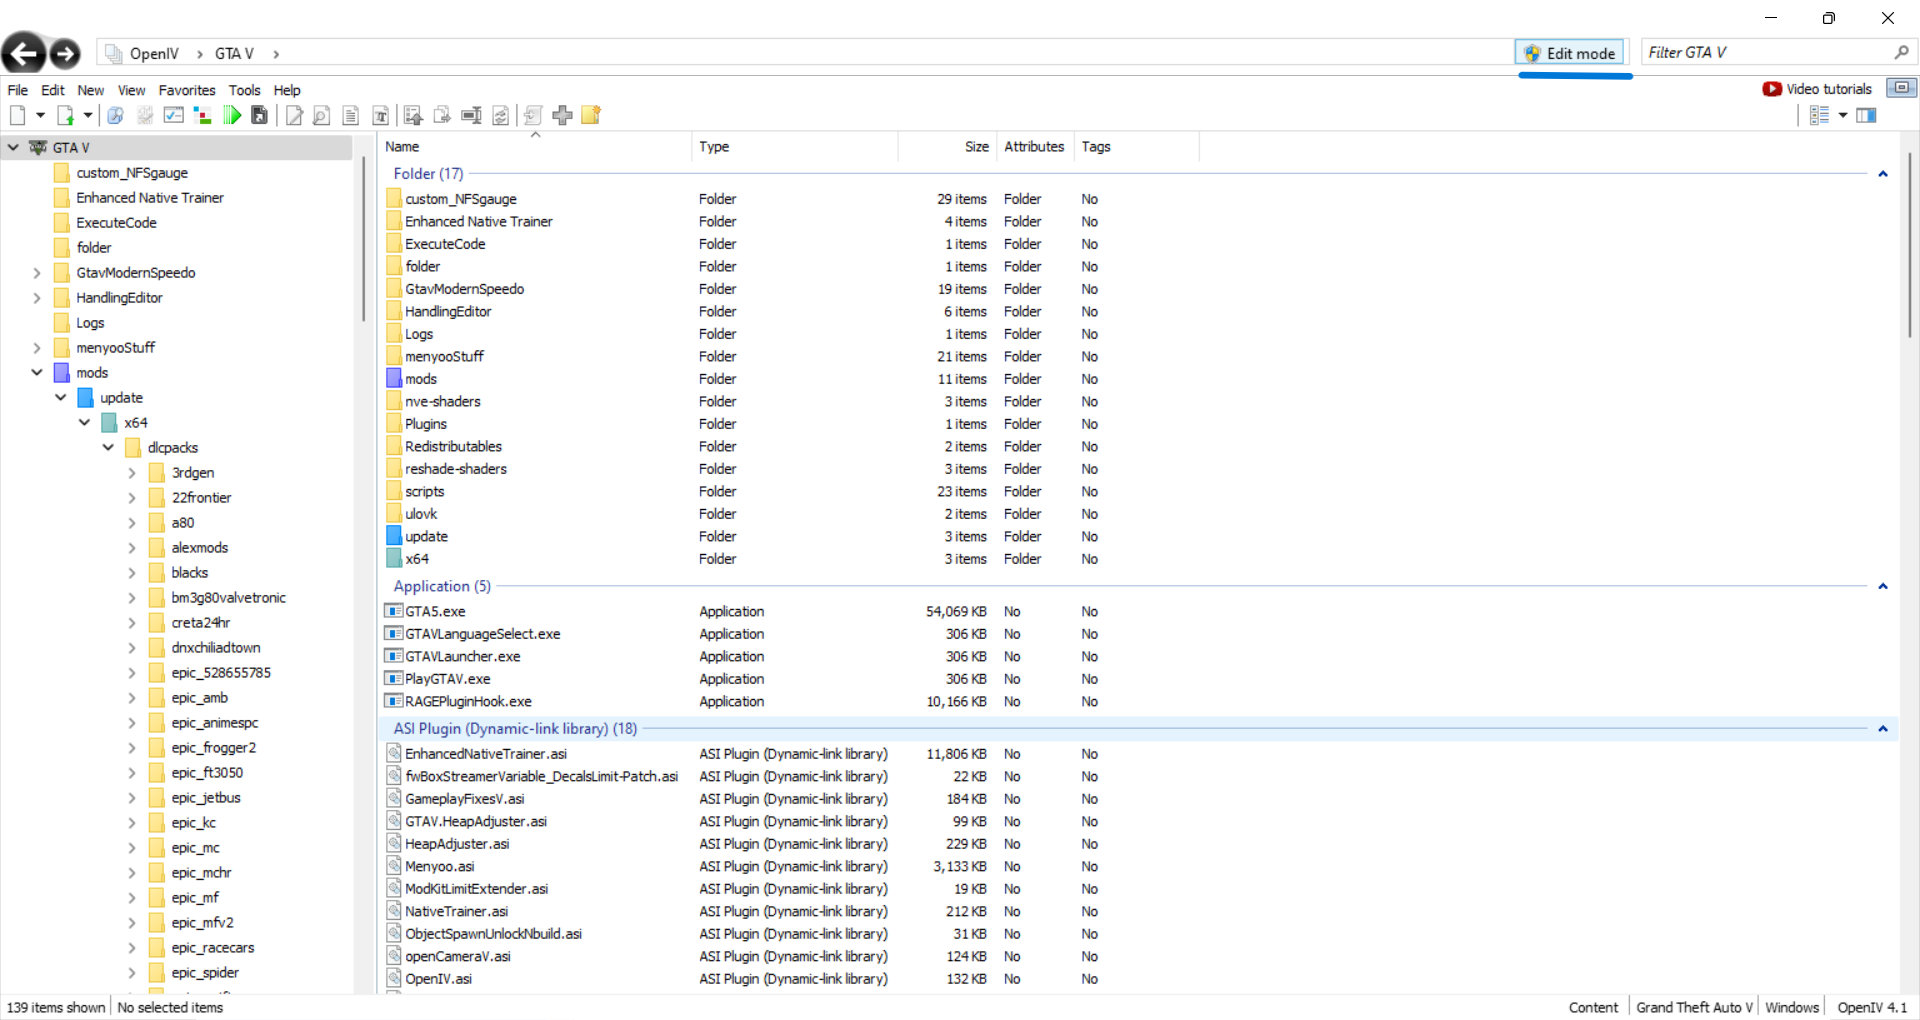Open the Favorites menu
The height and width of the screenshot is (1020, 1920).
tap(187, 90)
